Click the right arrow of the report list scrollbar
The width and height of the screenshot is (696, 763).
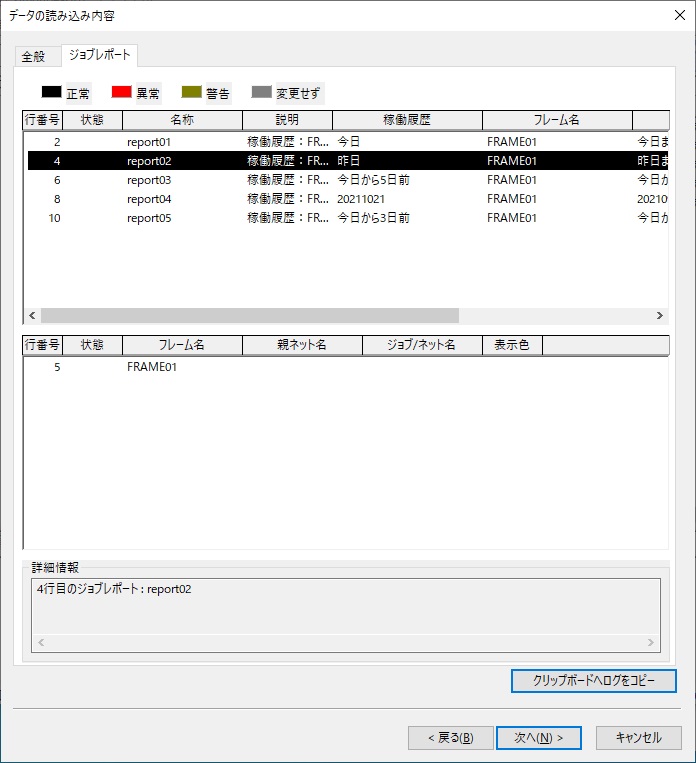pos(659,315)
